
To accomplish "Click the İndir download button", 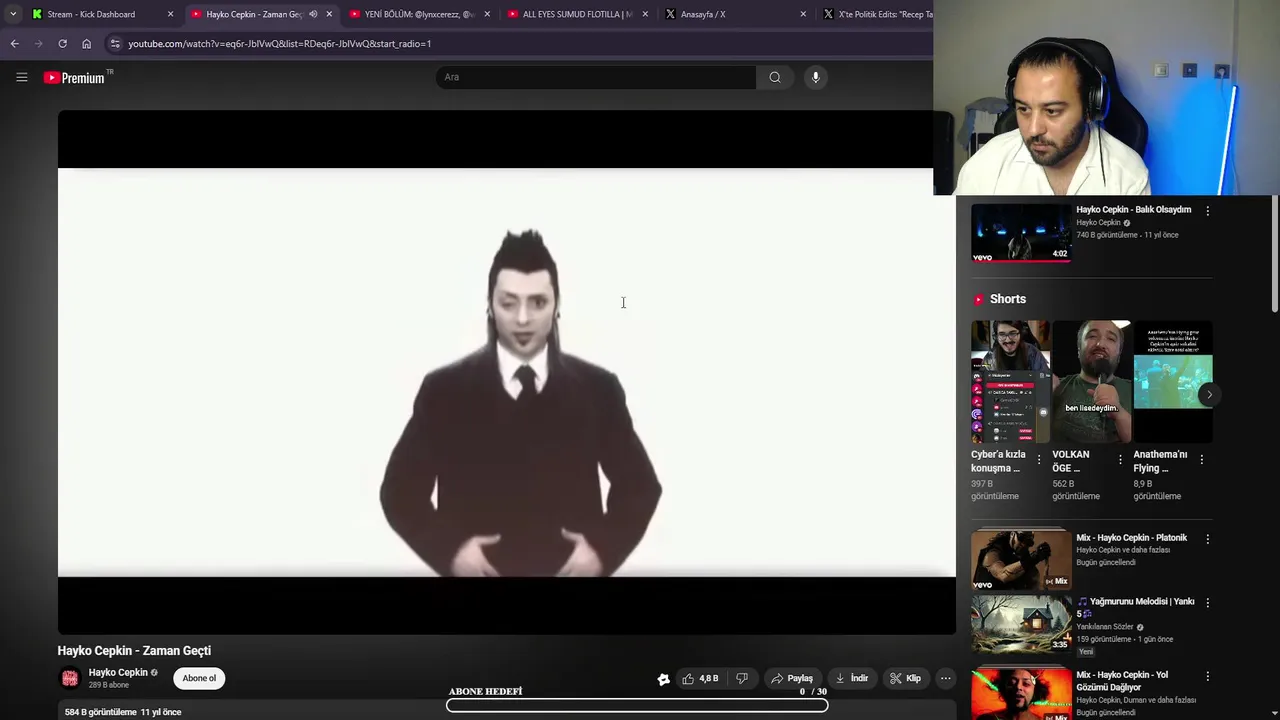I will click(851, 678).
